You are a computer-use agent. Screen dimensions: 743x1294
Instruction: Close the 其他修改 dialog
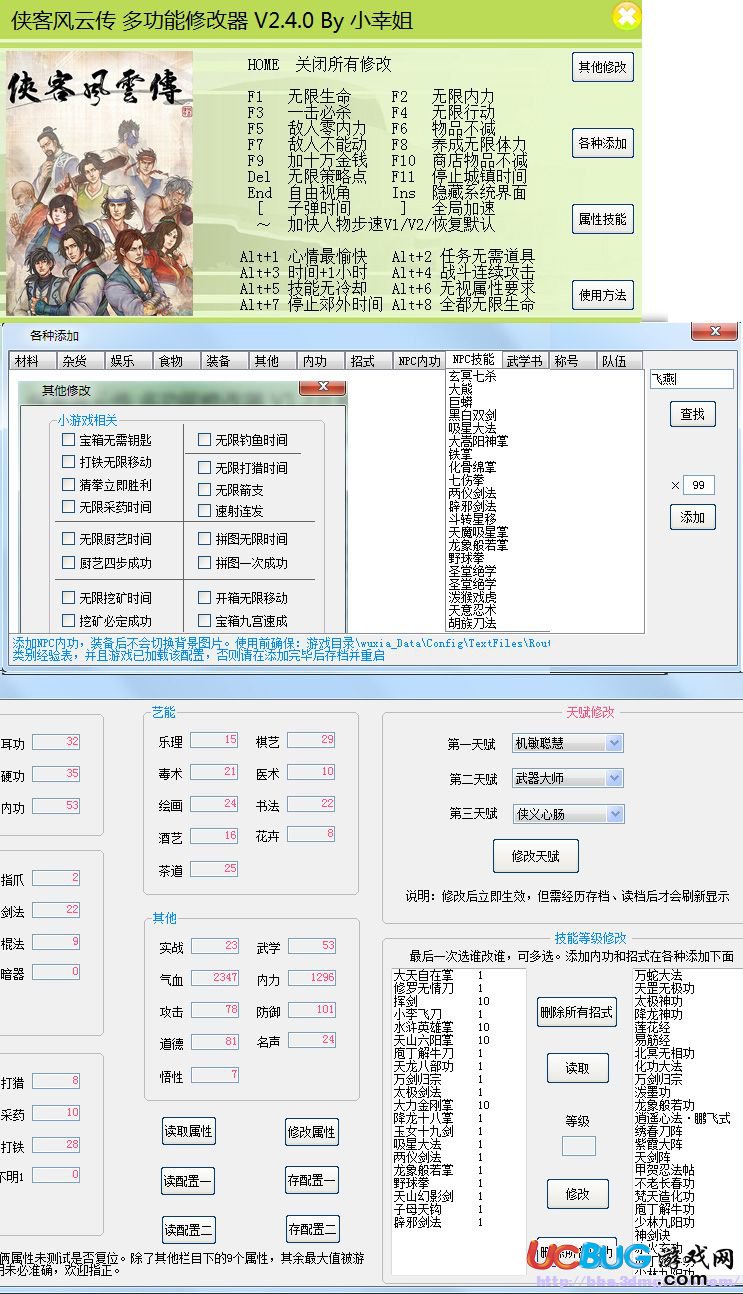323,386
